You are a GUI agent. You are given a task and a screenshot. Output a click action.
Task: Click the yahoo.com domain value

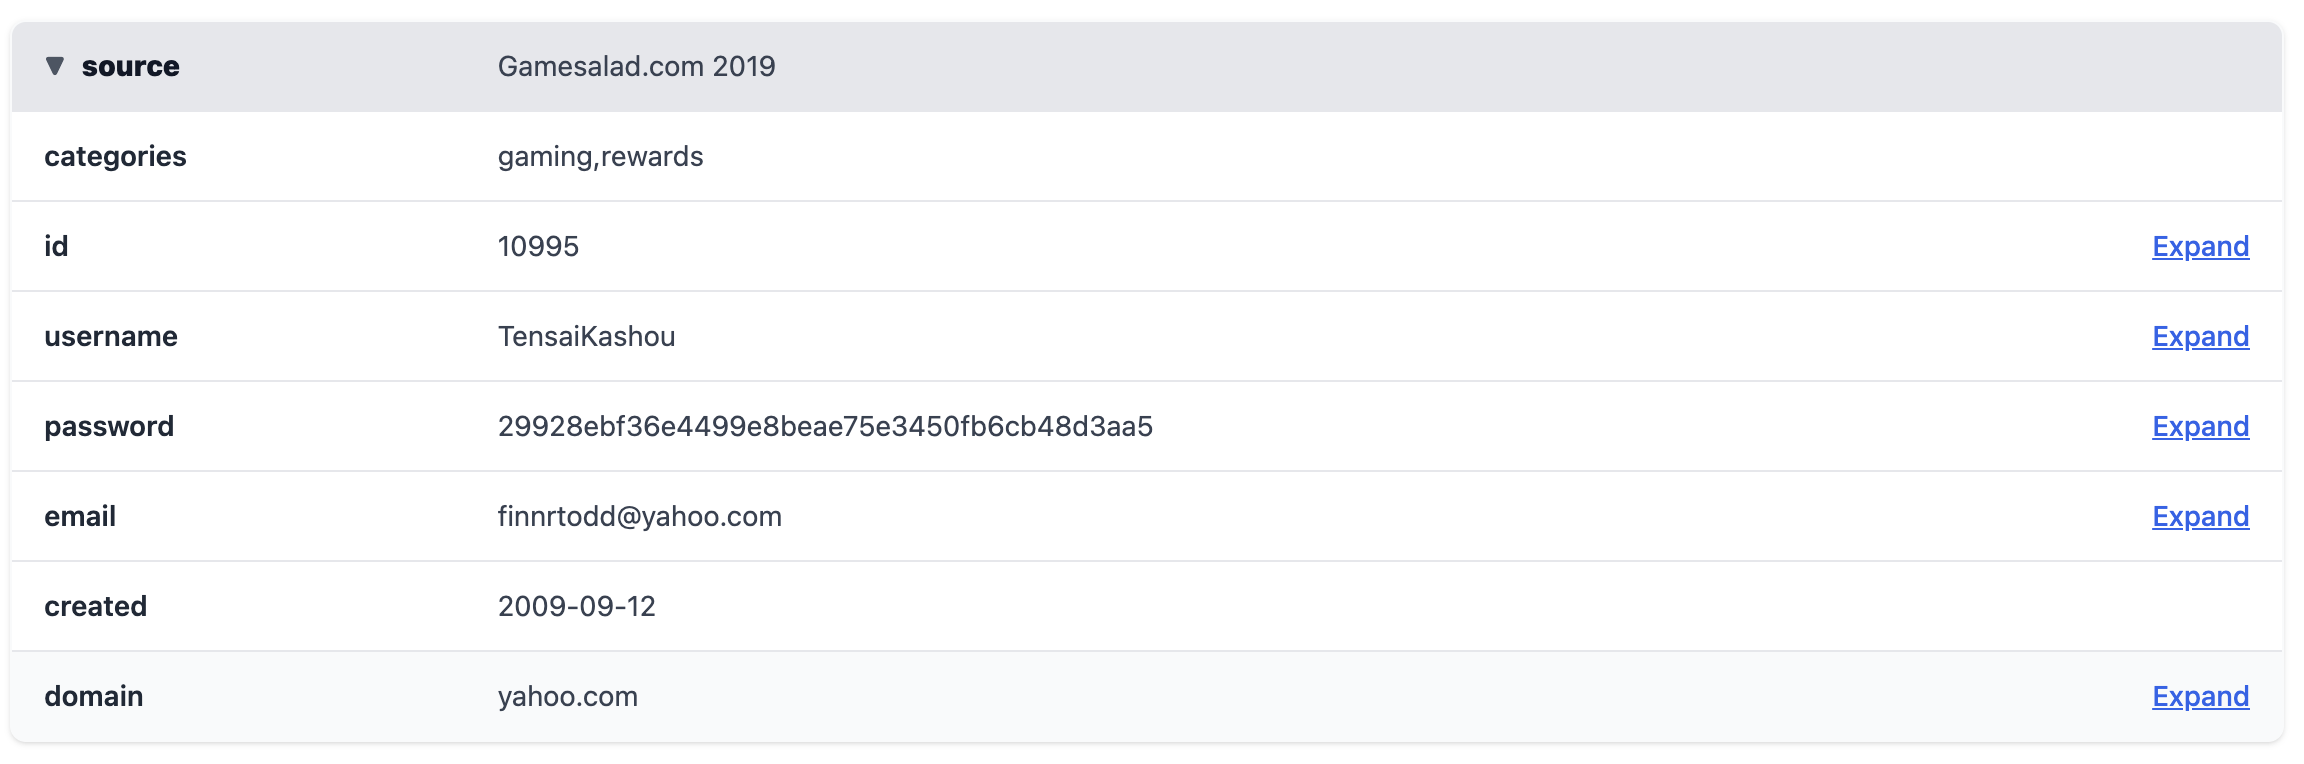click(x=567, y=696)
